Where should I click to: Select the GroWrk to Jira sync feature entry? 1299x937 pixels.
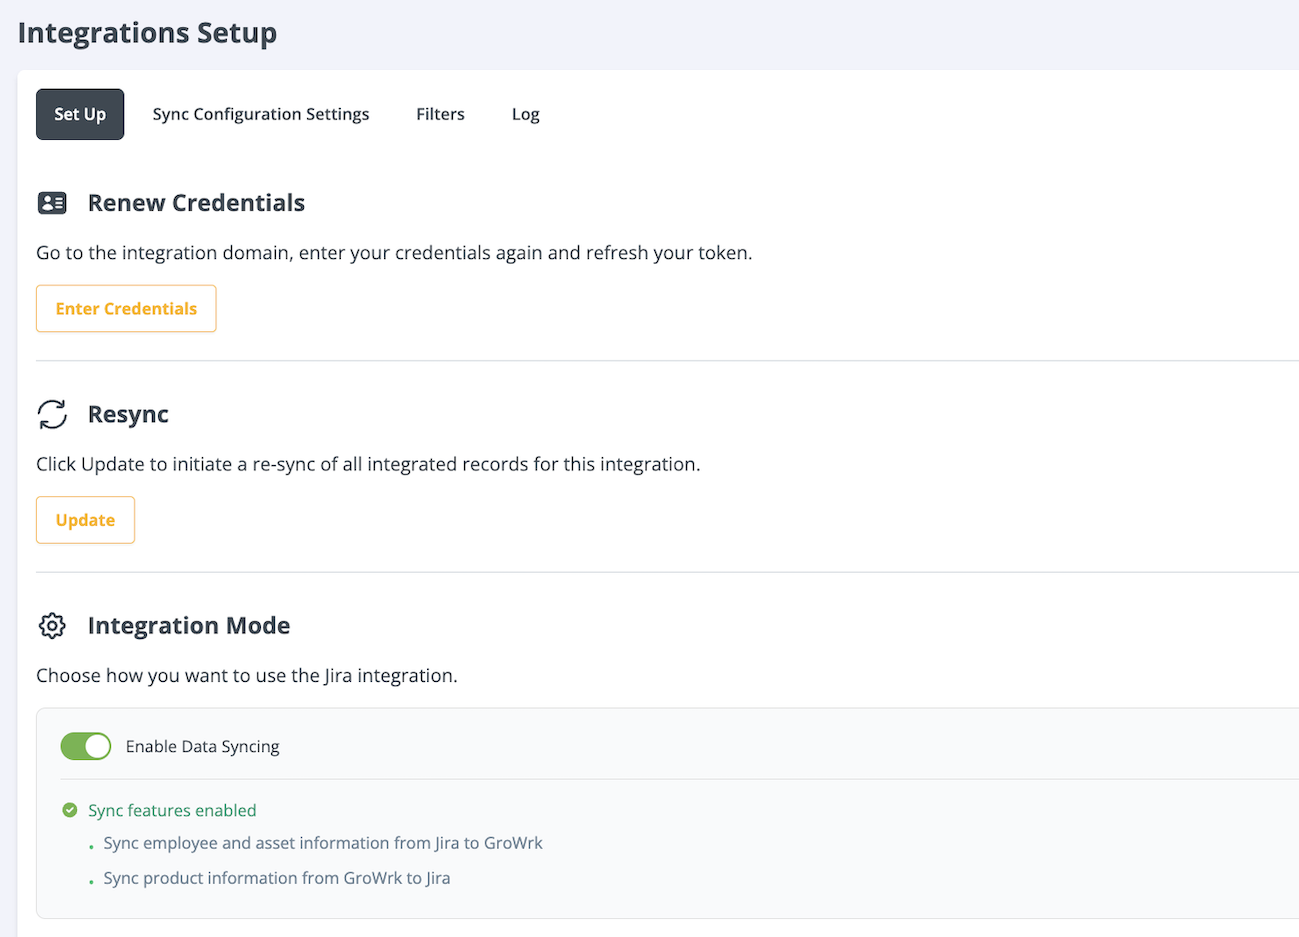click(276, 877)
